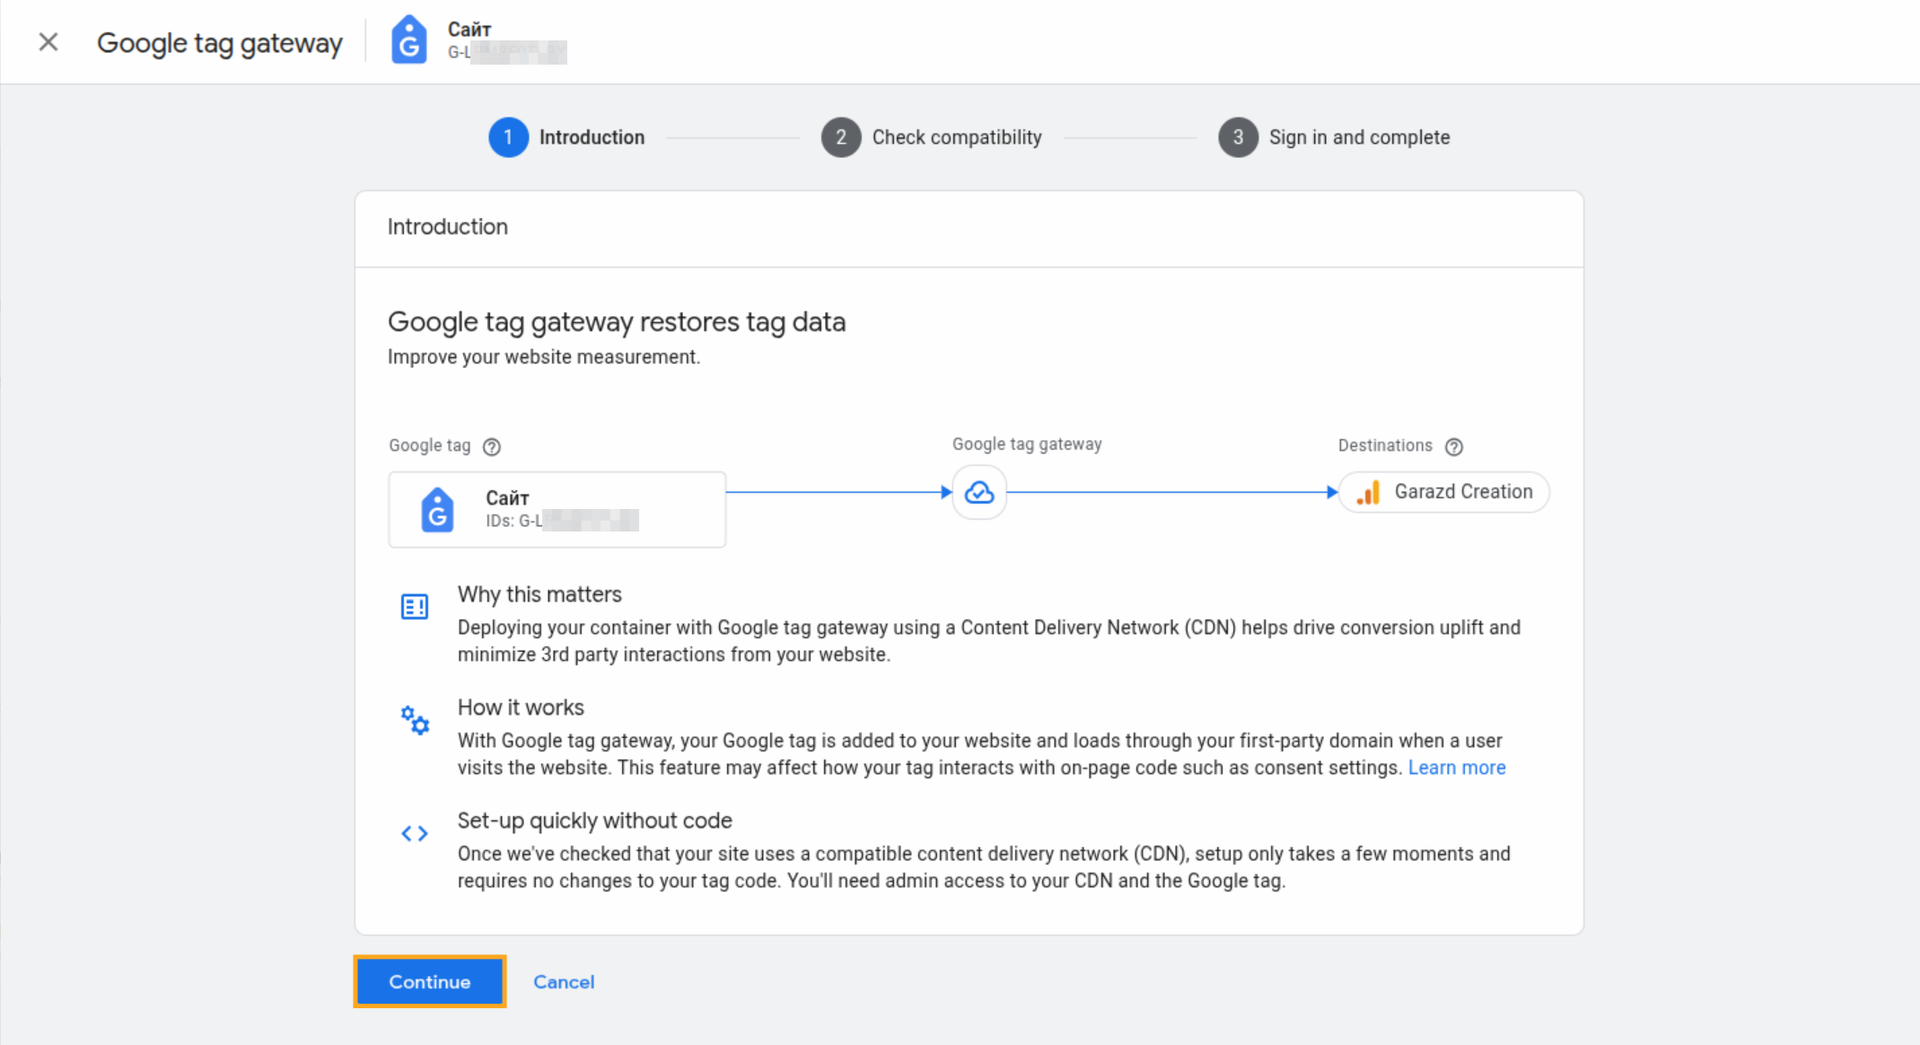Click the Google tag gateway cloud icon
The image size is (1920, 1045).
click(979, 492)
